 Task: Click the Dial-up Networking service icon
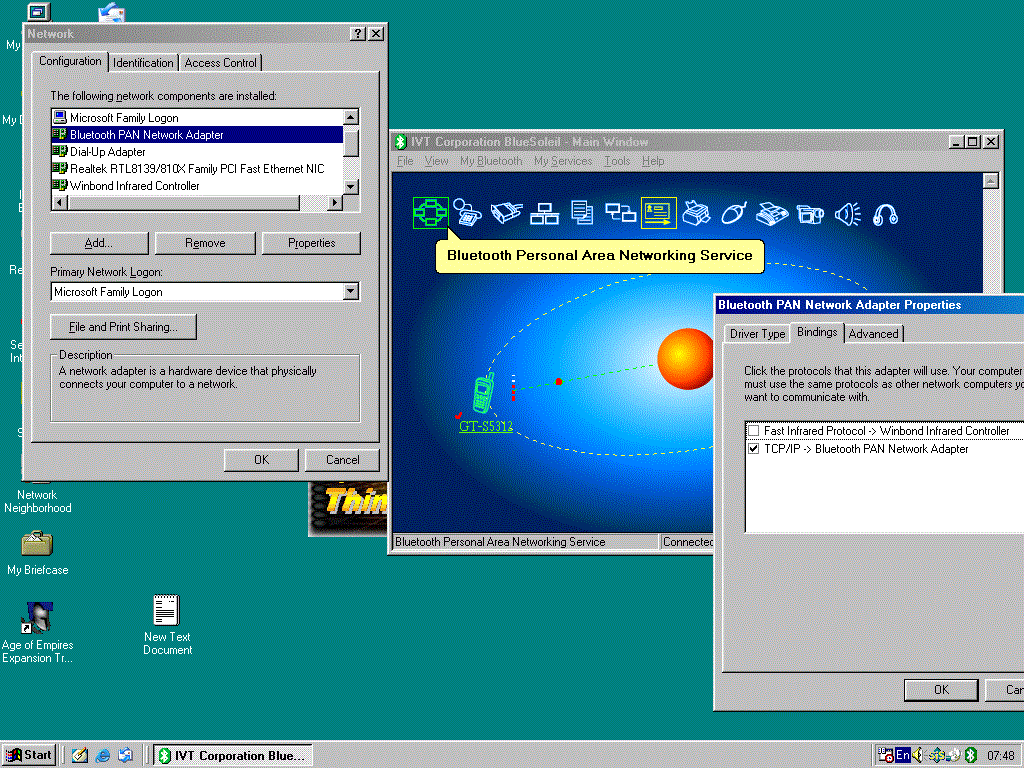[467, 213]
